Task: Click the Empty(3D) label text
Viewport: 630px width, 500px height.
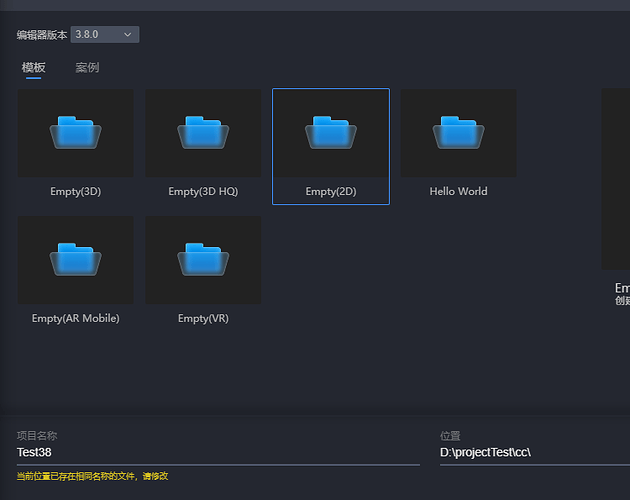Action: coord(76,191)
